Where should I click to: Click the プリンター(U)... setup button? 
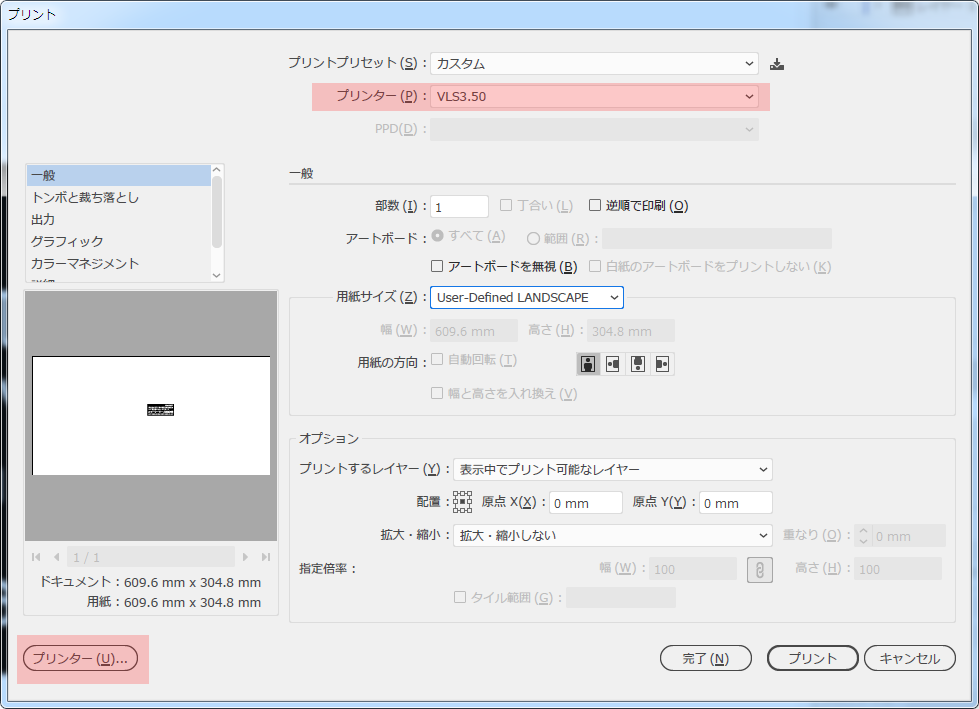80,659
